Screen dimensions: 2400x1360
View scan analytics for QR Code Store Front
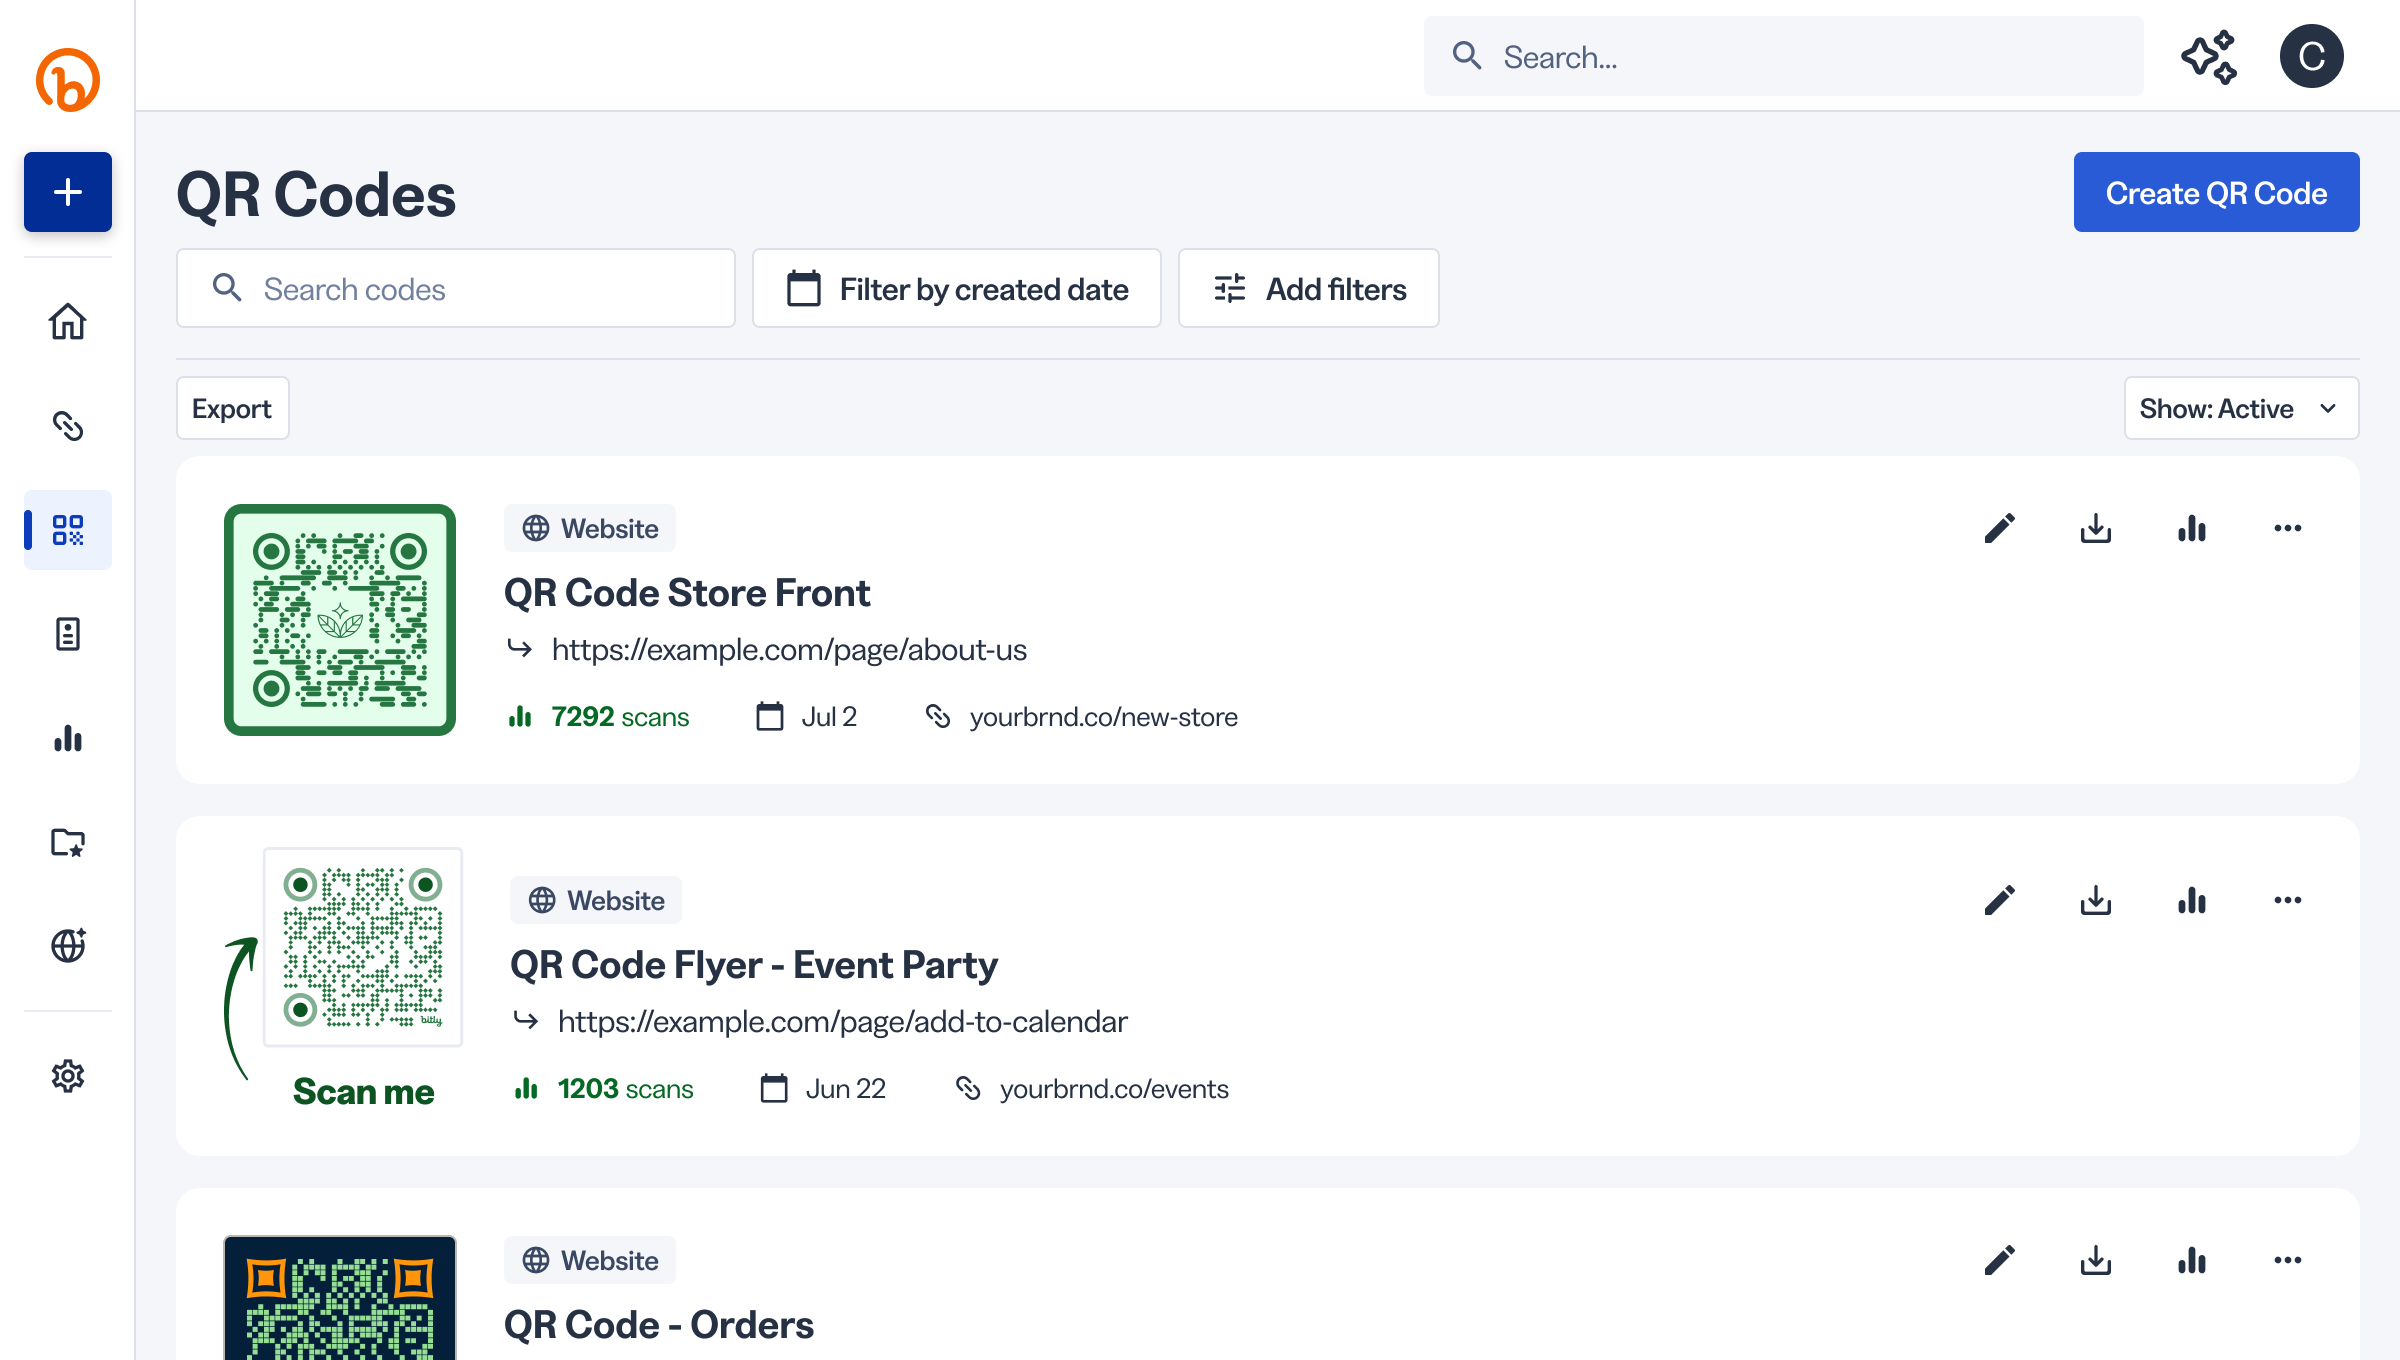(x=2191, y=528)
